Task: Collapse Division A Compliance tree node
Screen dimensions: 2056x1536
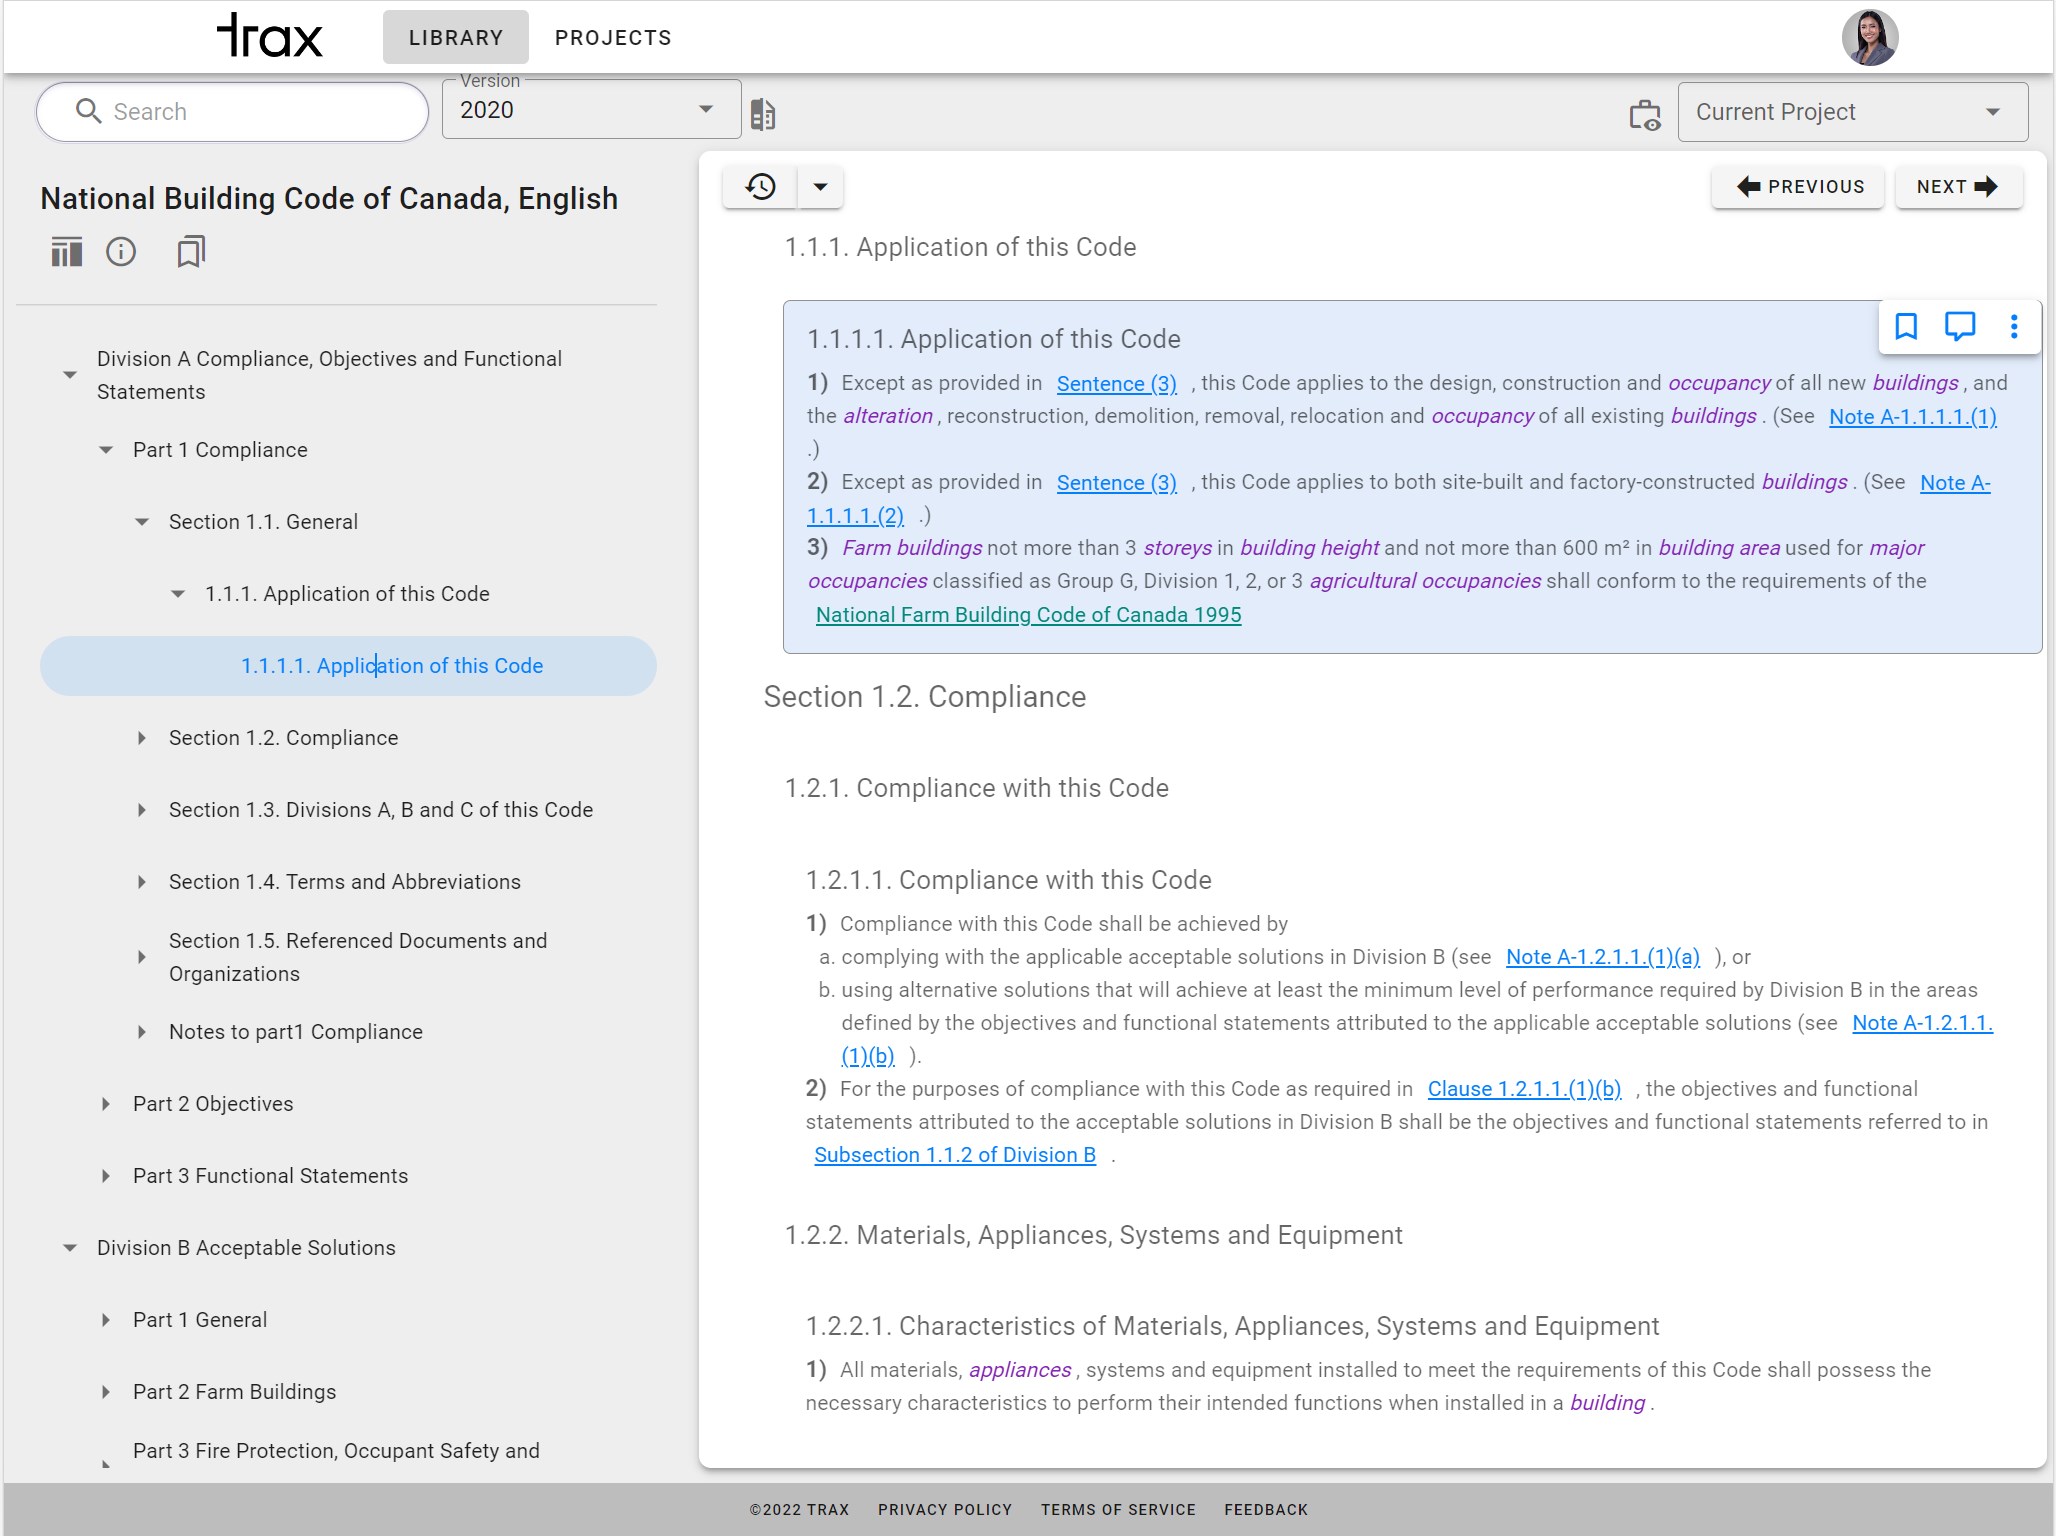Action: tap(70, 375)
